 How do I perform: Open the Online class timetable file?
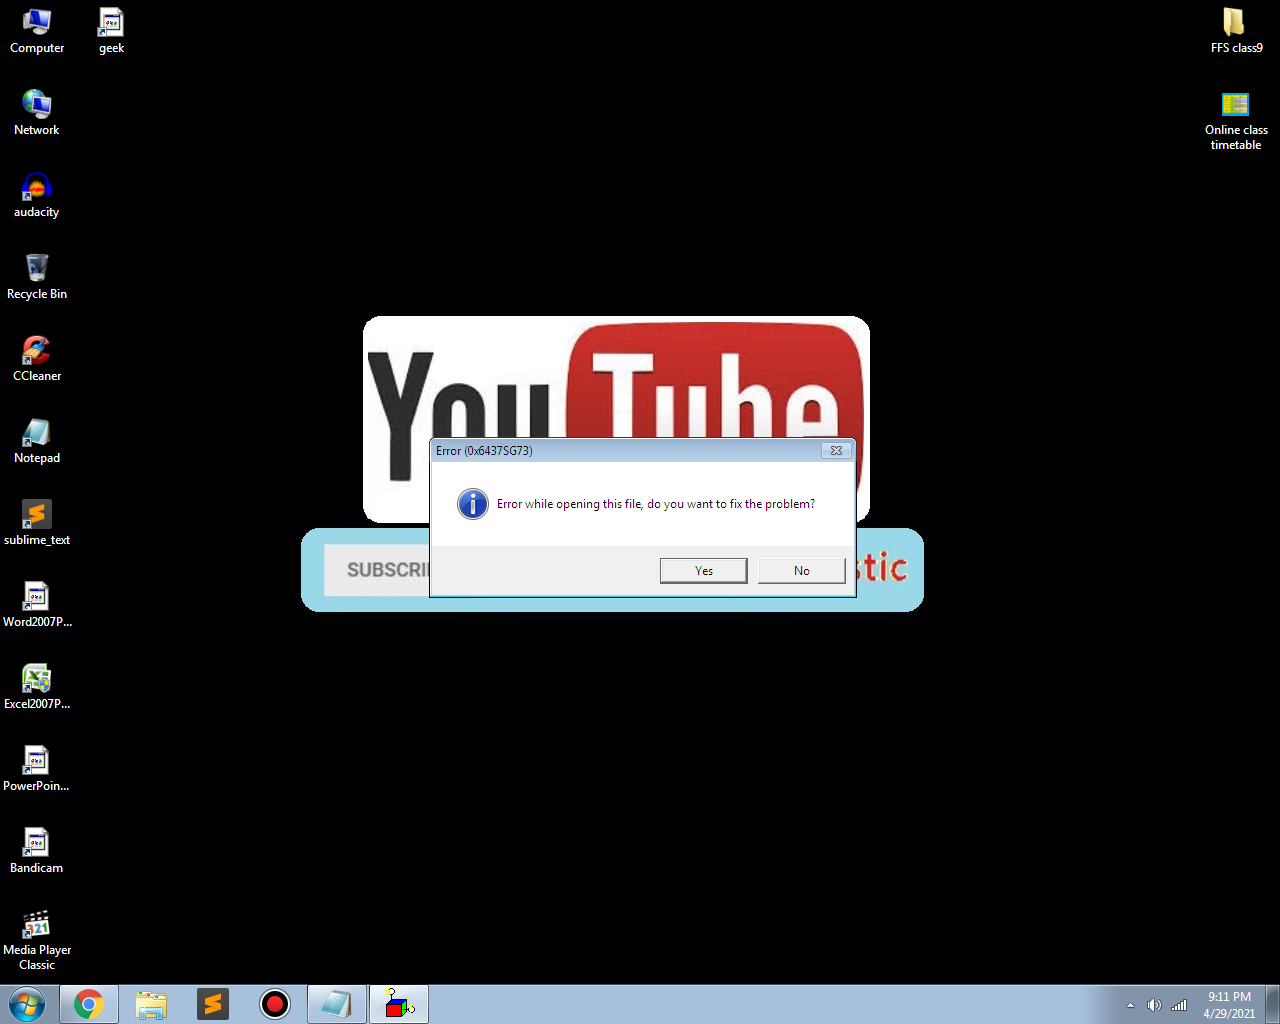click(1236, 119)
